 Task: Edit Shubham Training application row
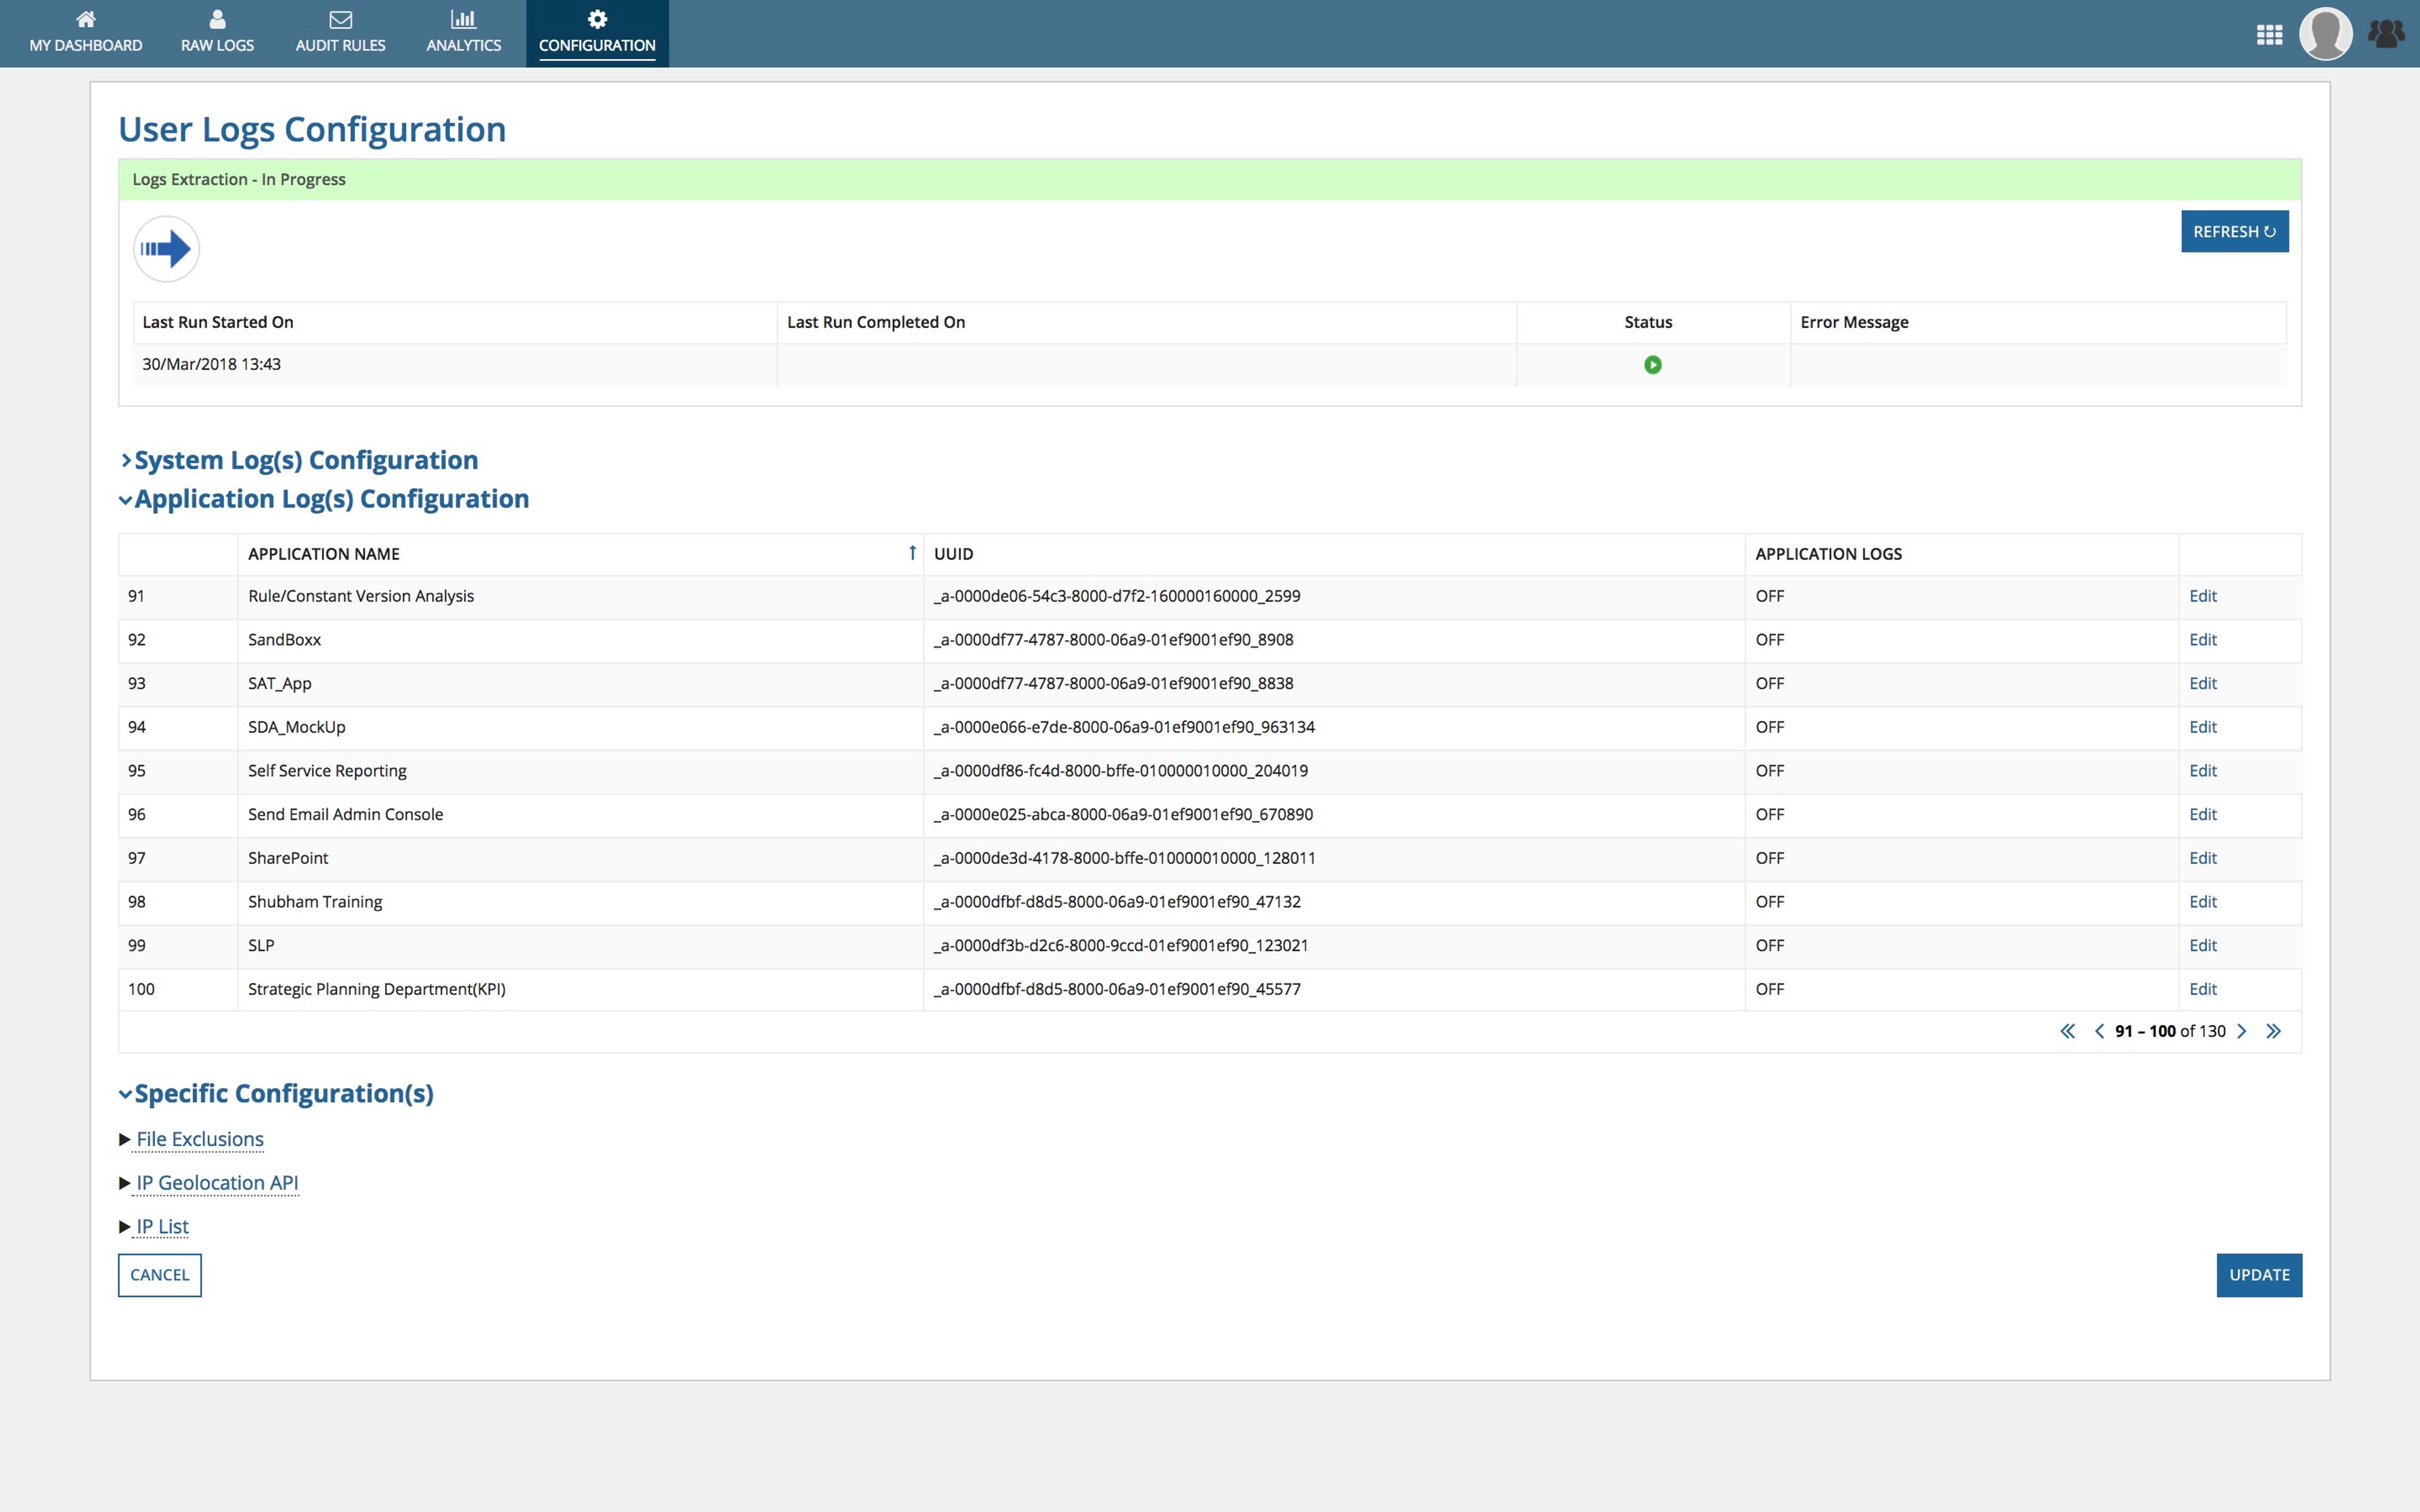(2202, 902)
